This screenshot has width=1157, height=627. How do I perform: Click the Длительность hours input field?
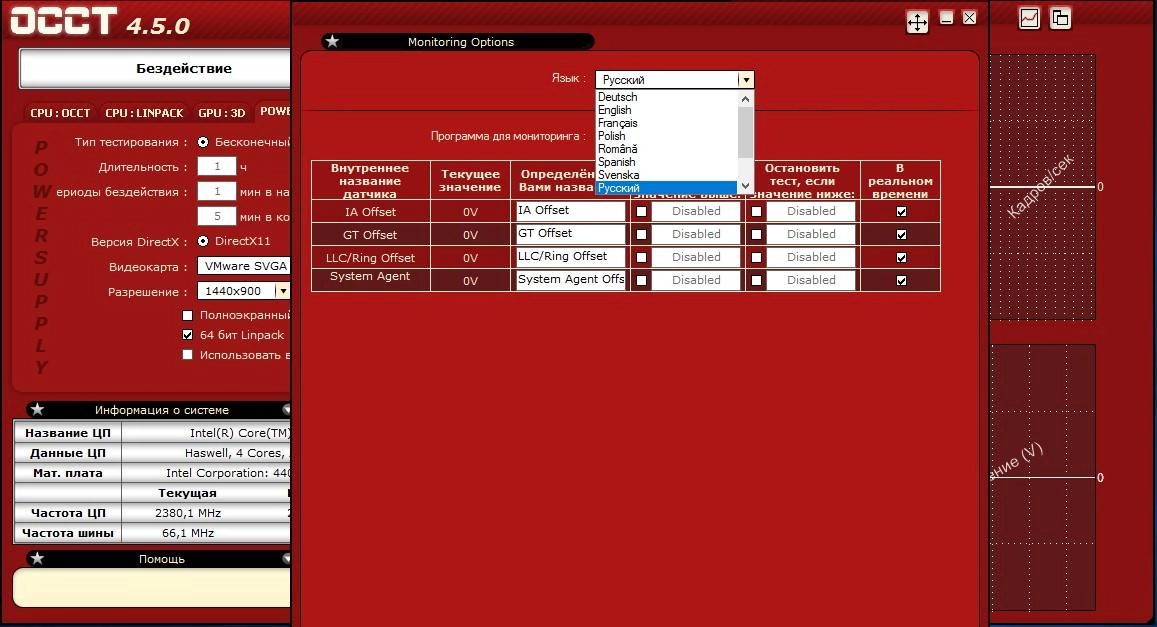pos(217,167)
